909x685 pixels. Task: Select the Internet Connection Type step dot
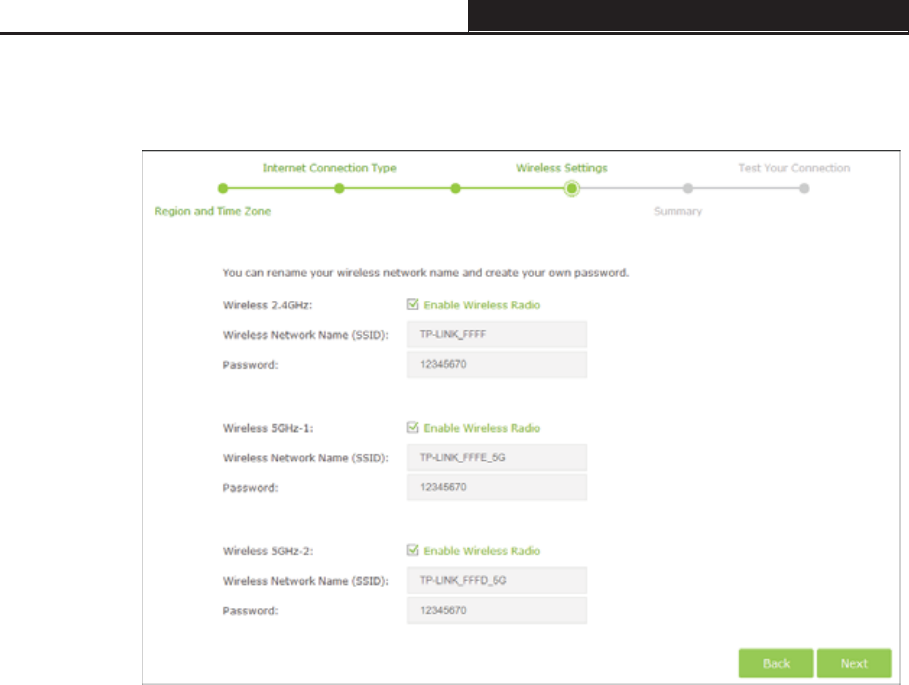click(x=339, y=188)
